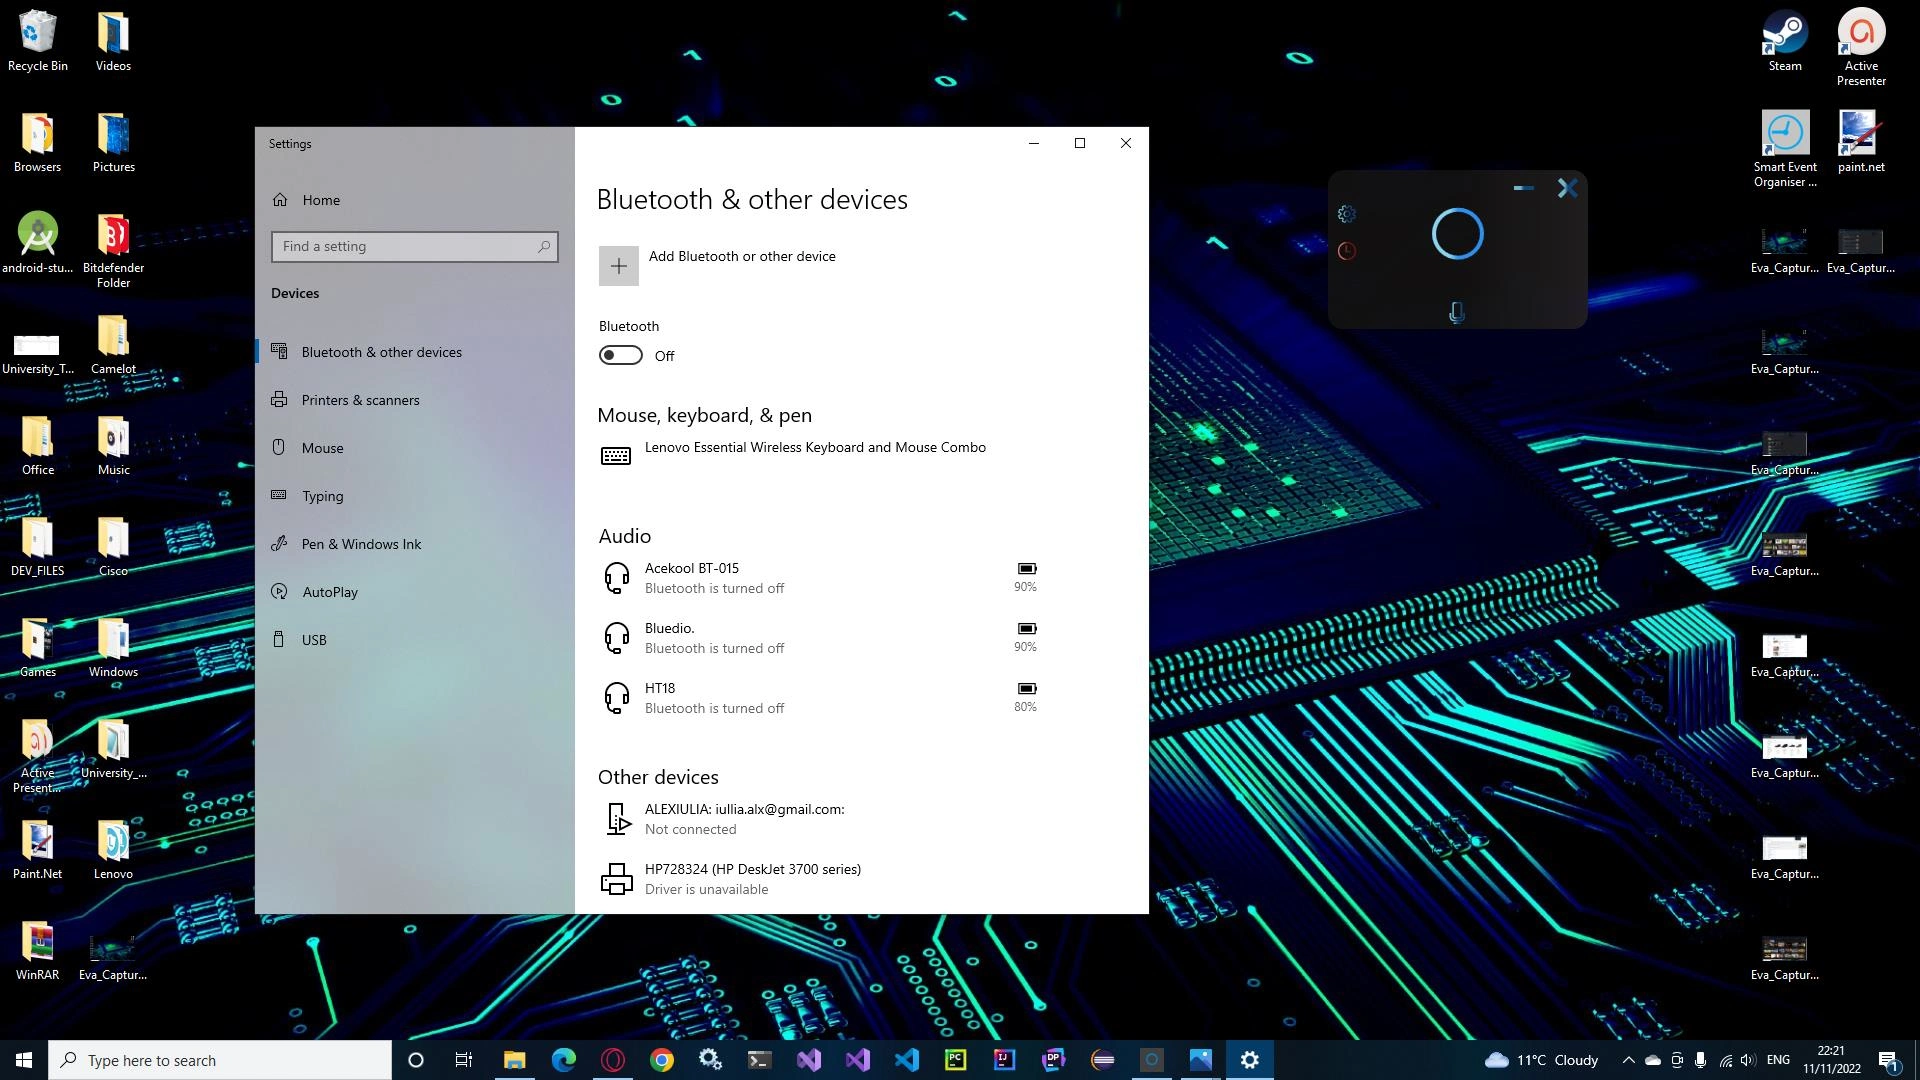
Task: Open the notification action center icon
Action: 1888,1060
